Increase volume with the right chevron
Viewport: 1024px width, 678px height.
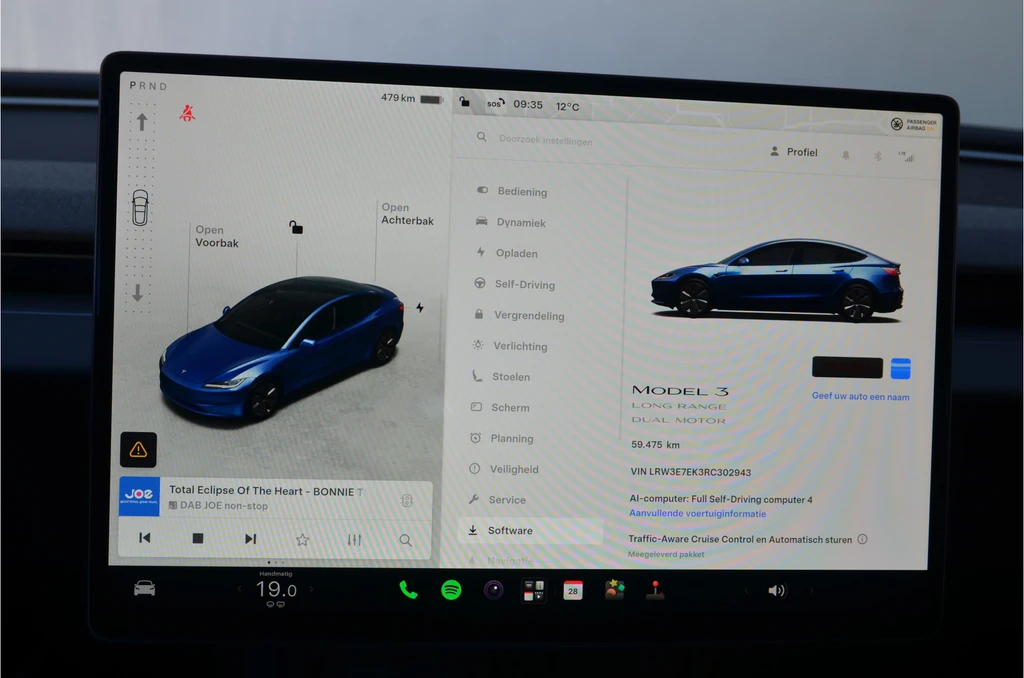pyautogui.click(x=812, y=590)
